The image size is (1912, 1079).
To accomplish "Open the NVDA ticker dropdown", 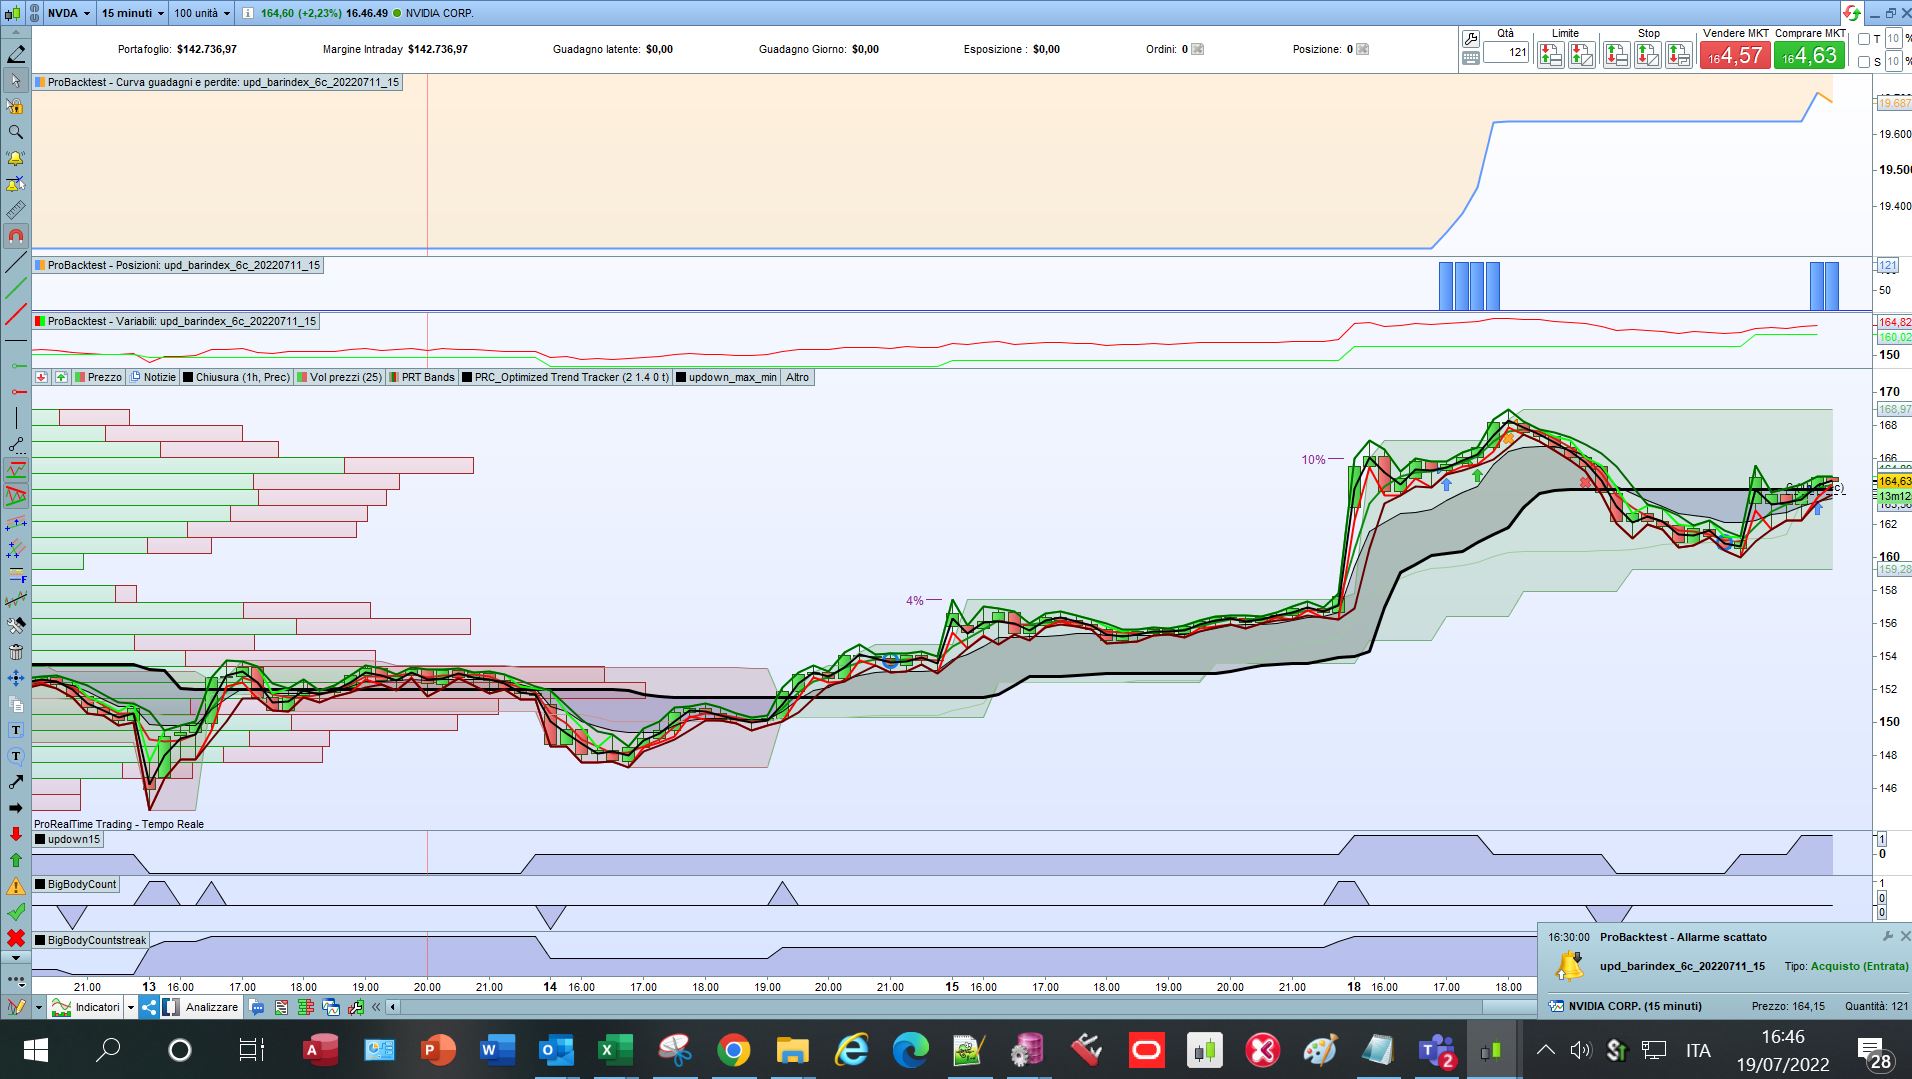I will coord(70,13).
